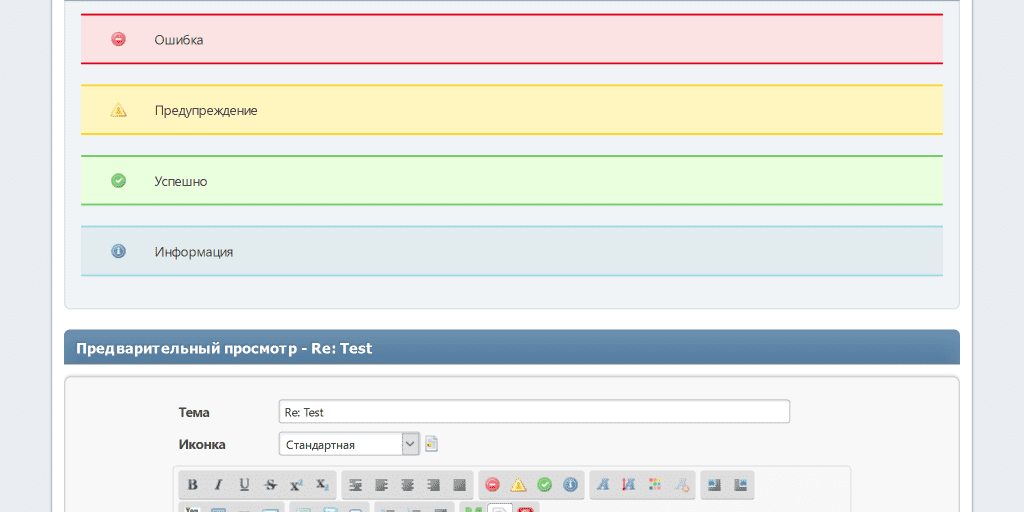Screen dimensions: 1024x512
Task: Click the Успешно green message box
Action: pyautogui.click(x=511, y=181)
